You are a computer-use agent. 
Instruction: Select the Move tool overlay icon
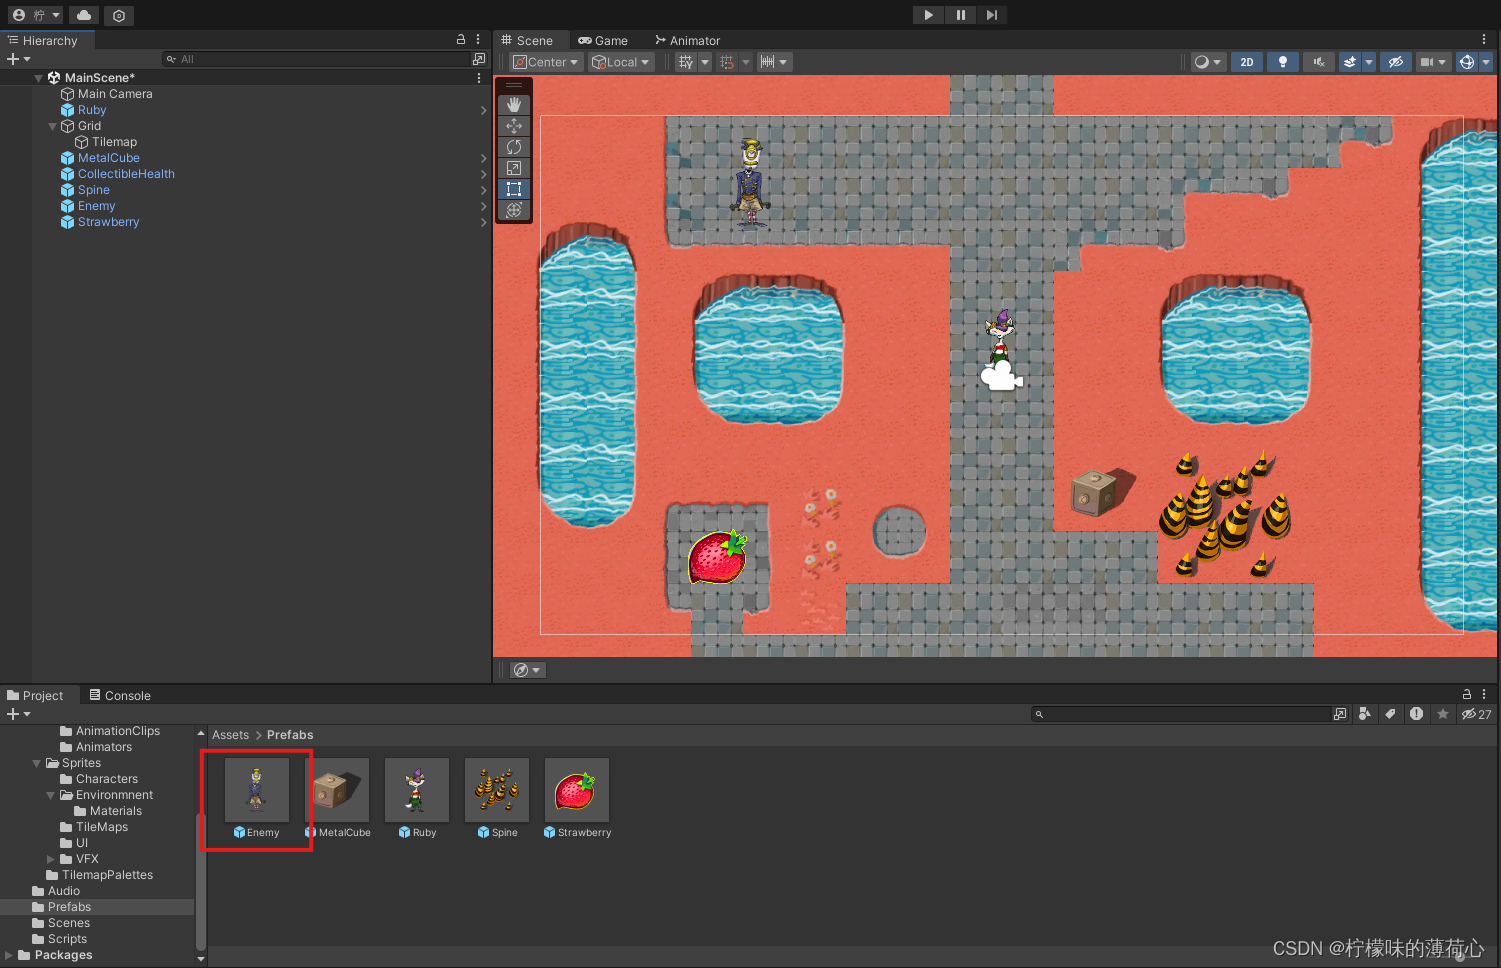click(514, 125)
